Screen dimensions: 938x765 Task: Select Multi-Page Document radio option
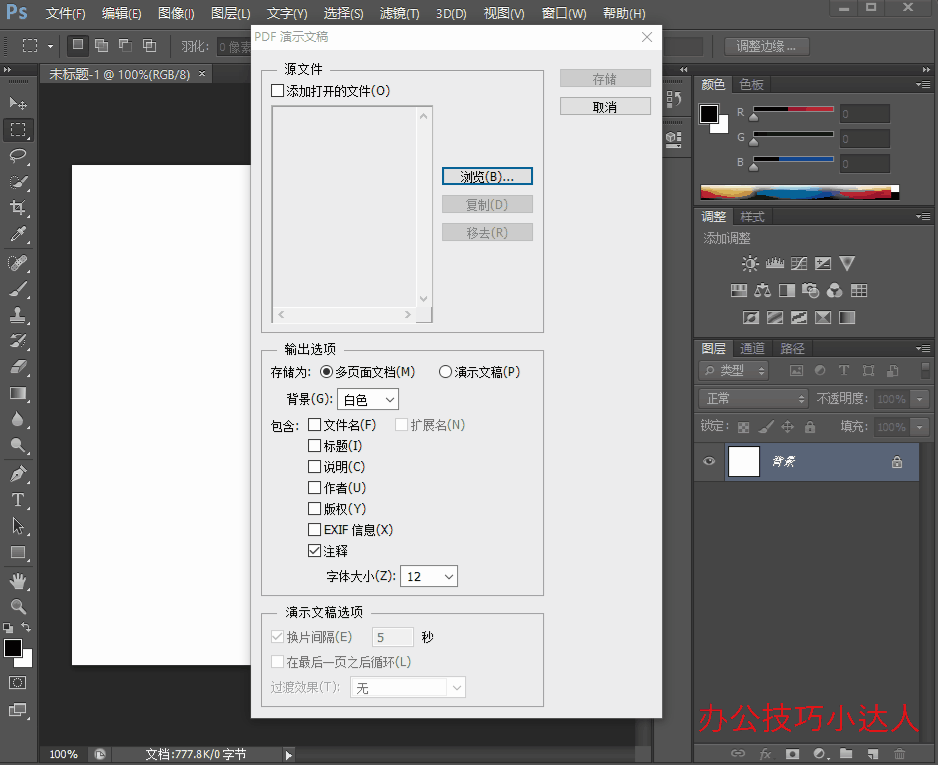point(326,372)
